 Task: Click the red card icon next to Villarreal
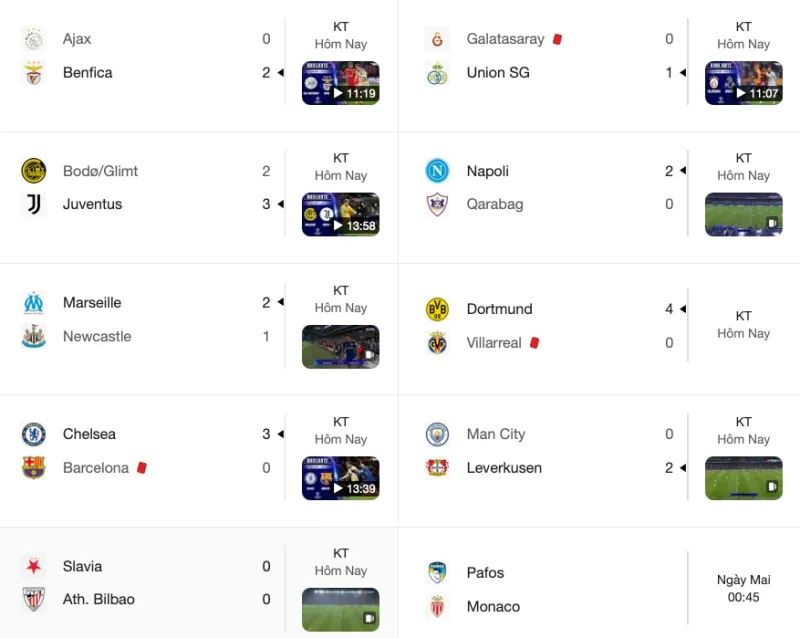(x=534, y=341)
